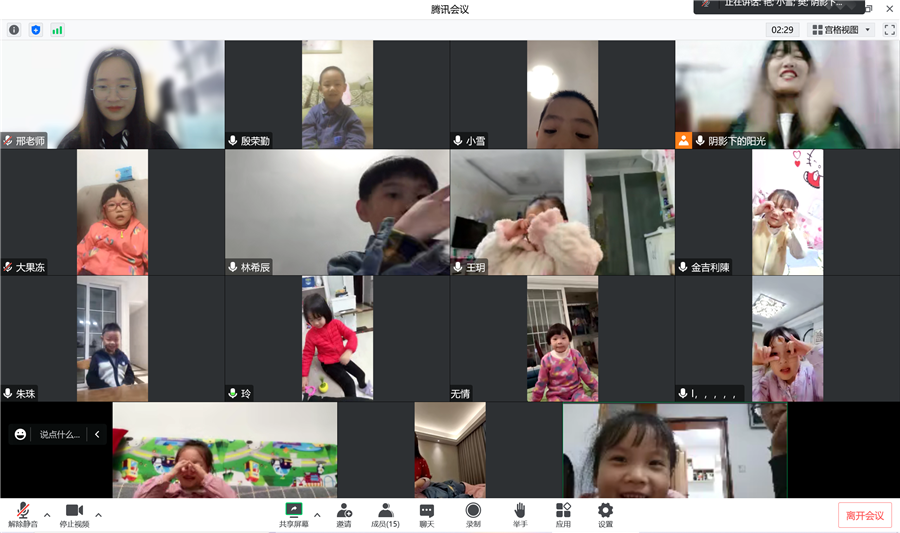Select 殷荣勤's video tile
This screenshot has width=900, height=533.
[337, 94]
